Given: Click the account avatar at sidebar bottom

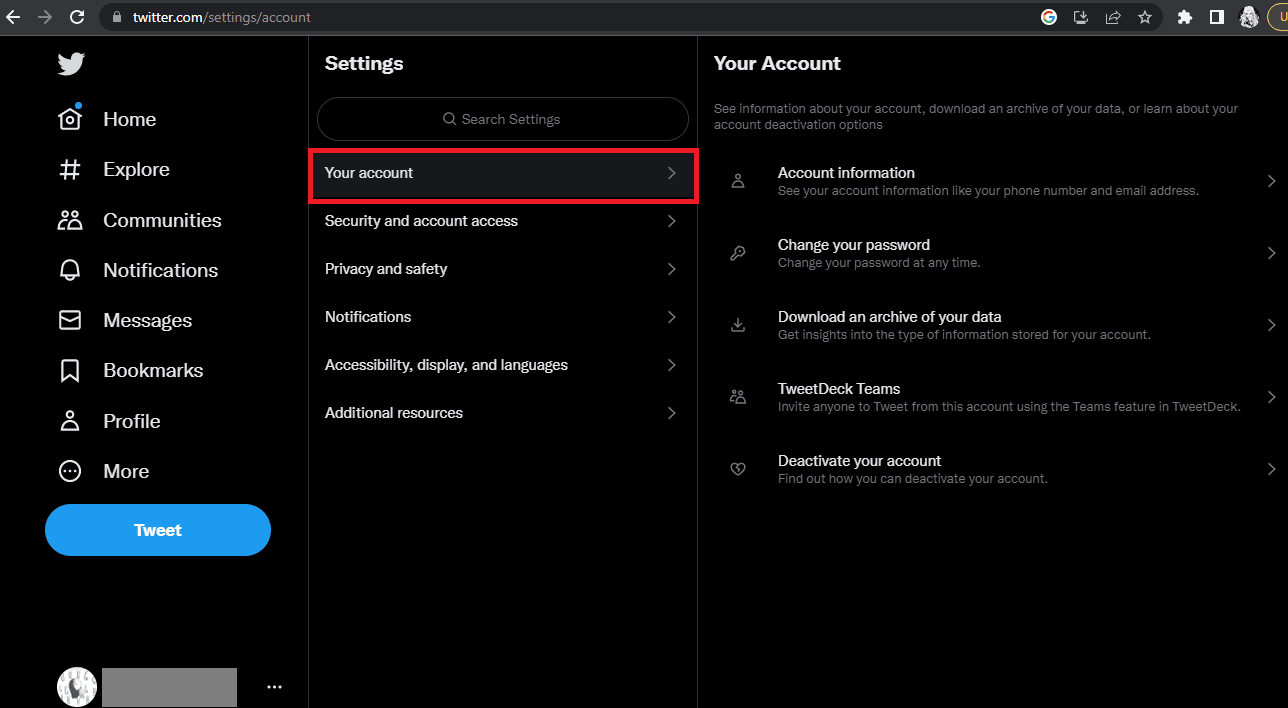Looking at the screenshot, I should [77, 687].
